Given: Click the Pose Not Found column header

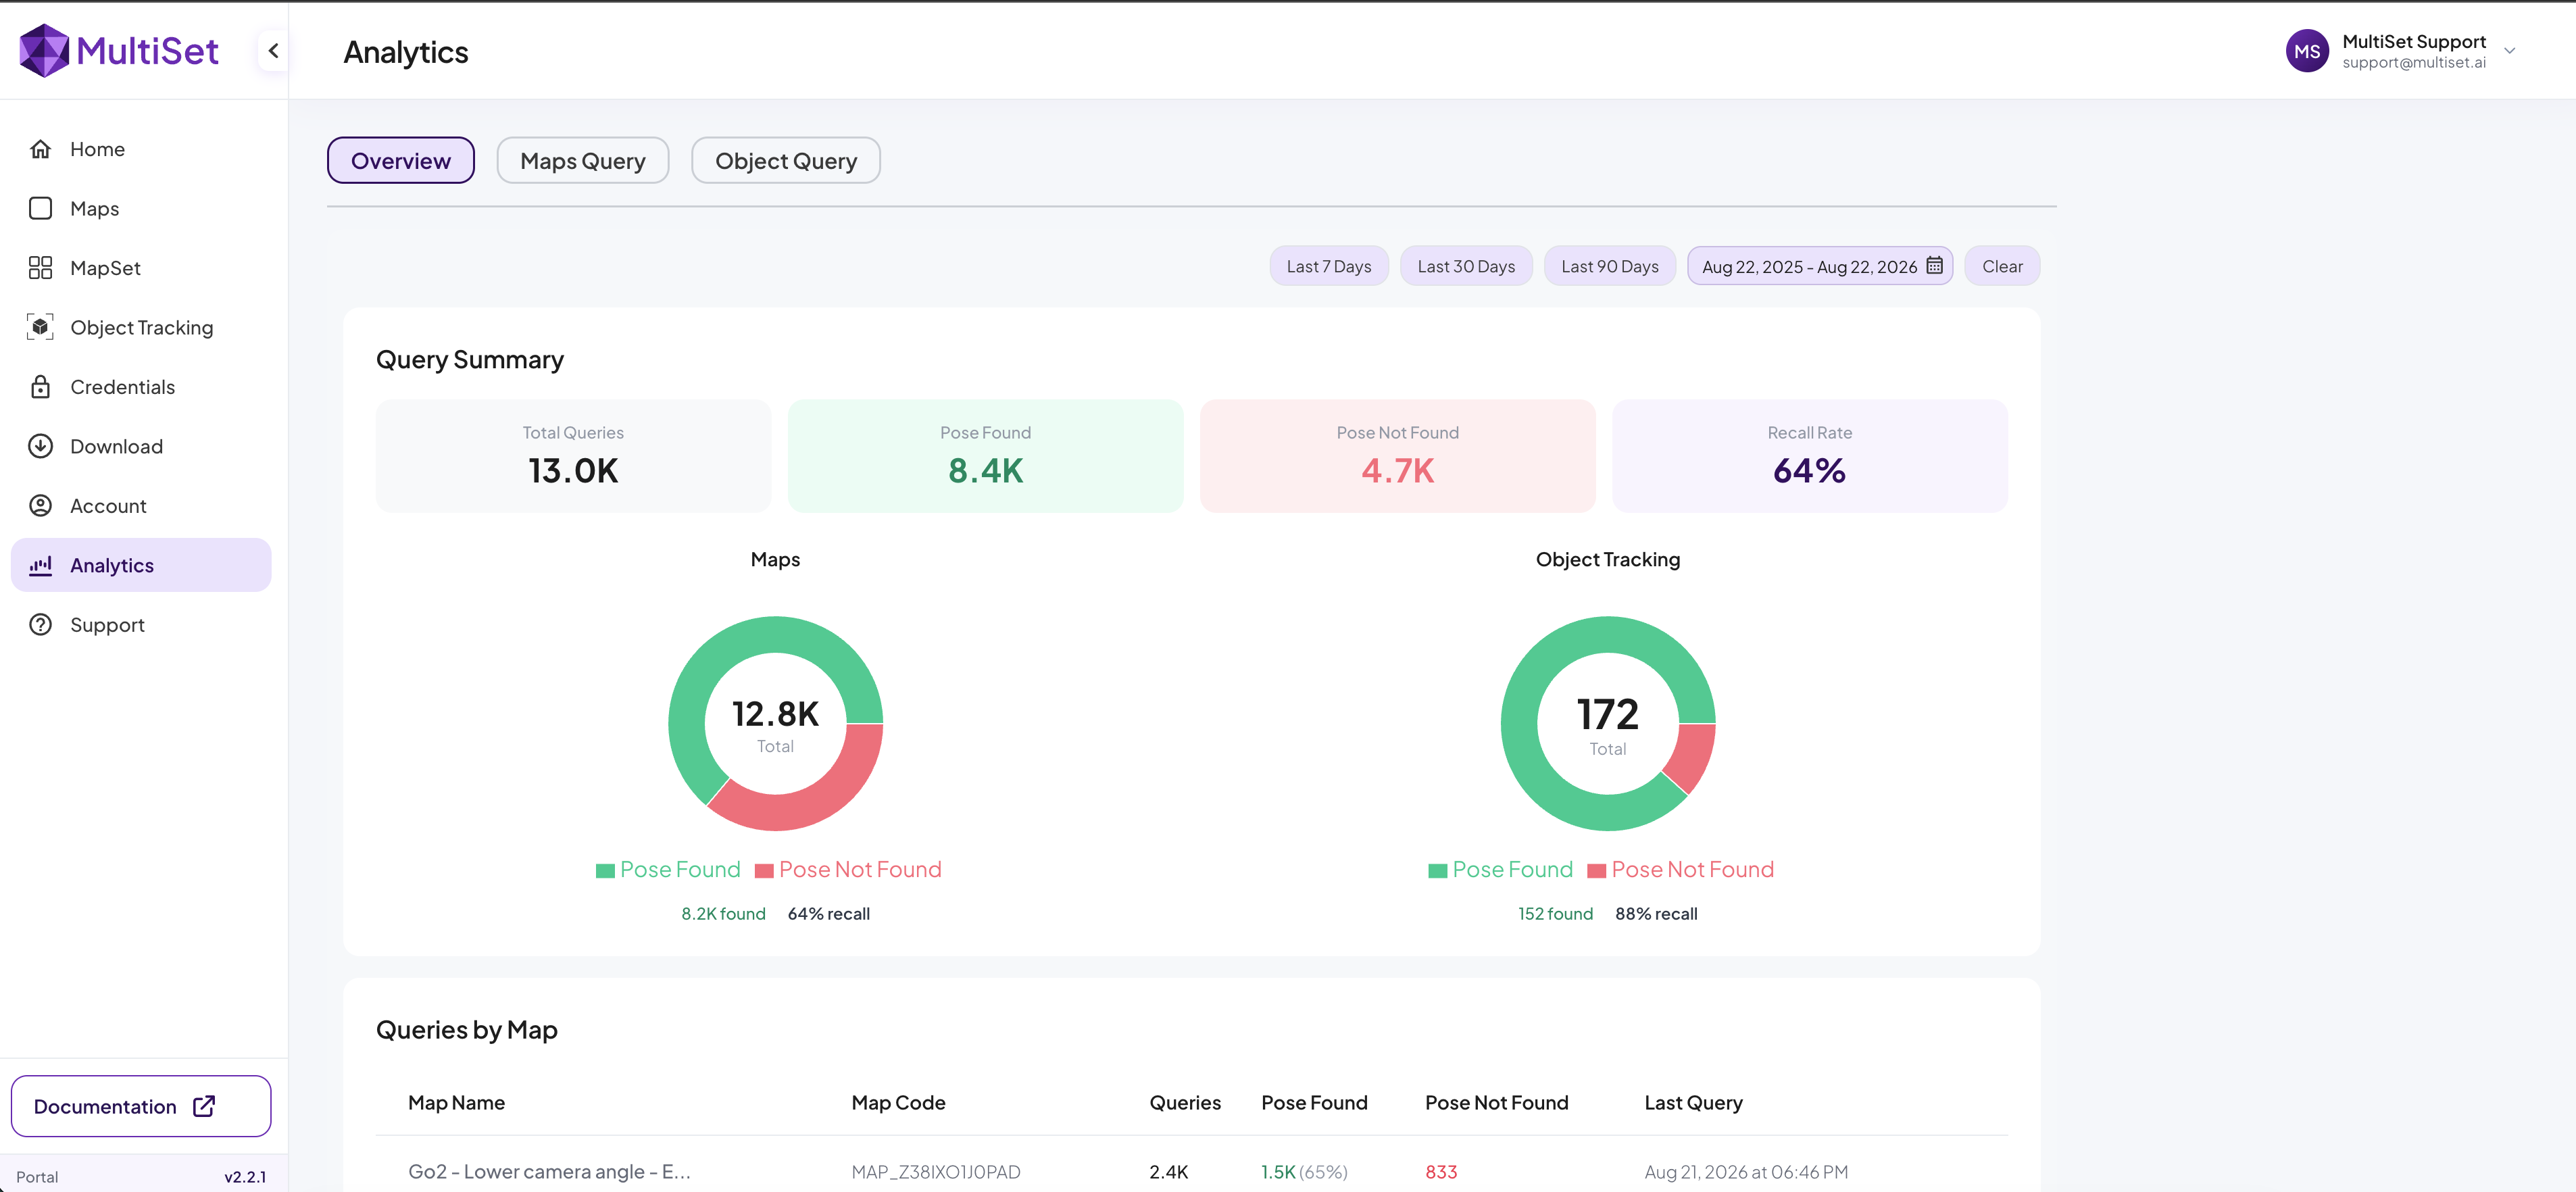Looking at the screenshot, I should 1496,1102.
